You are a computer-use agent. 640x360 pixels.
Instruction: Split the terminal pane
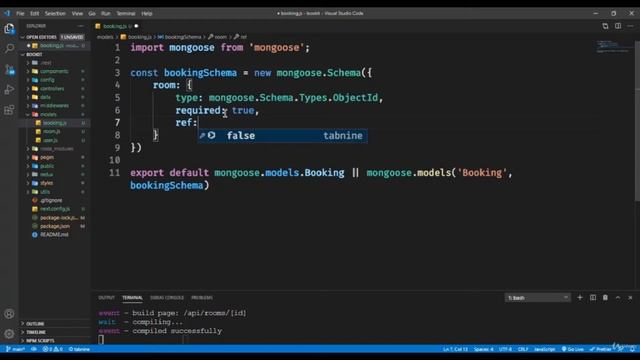(593, 298)
